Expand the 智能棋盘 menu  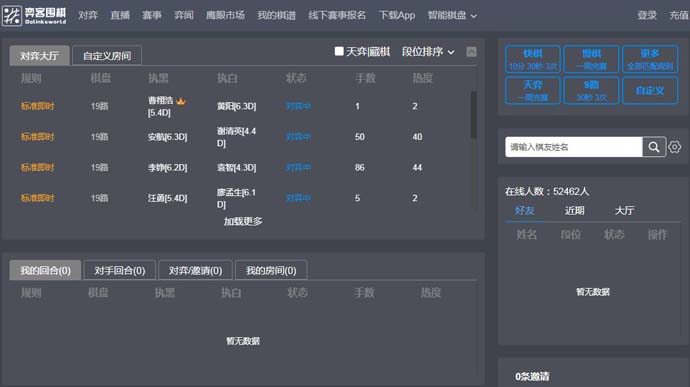pyautogui.click(x=452, y=15)
